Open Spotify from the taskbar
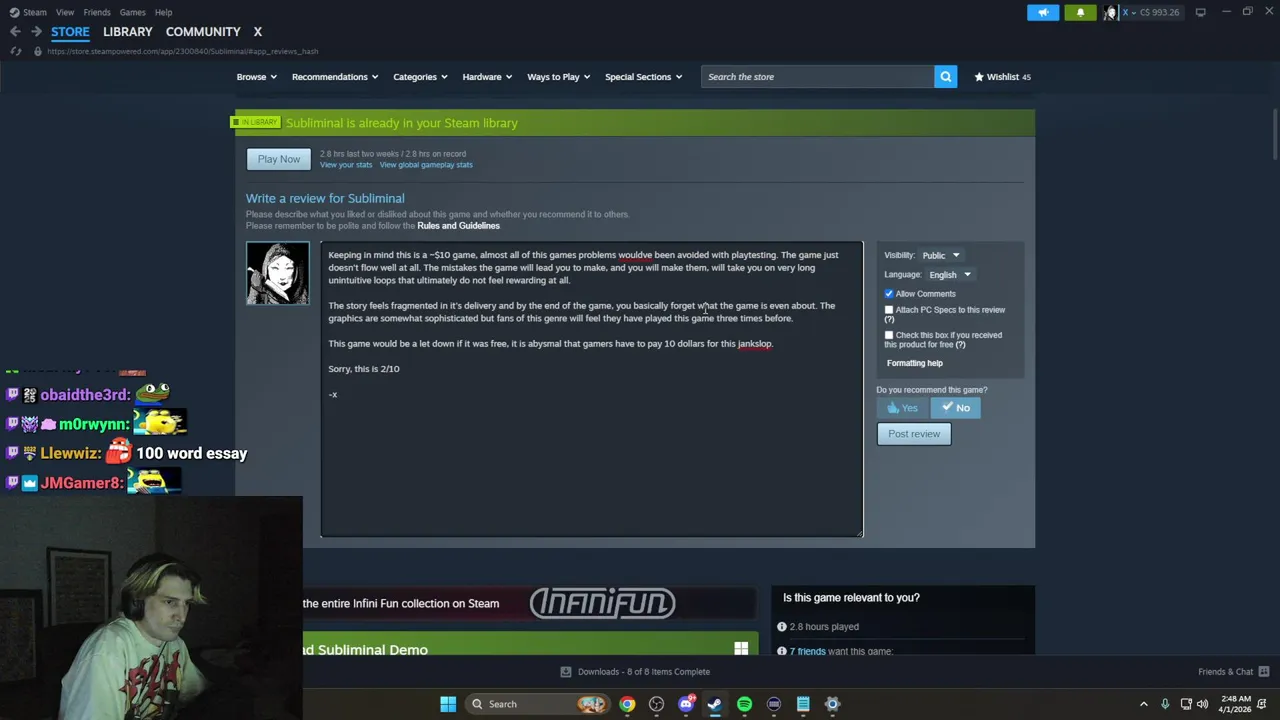The height and width of the screenshot is (720, 1280). pos(744,704)
